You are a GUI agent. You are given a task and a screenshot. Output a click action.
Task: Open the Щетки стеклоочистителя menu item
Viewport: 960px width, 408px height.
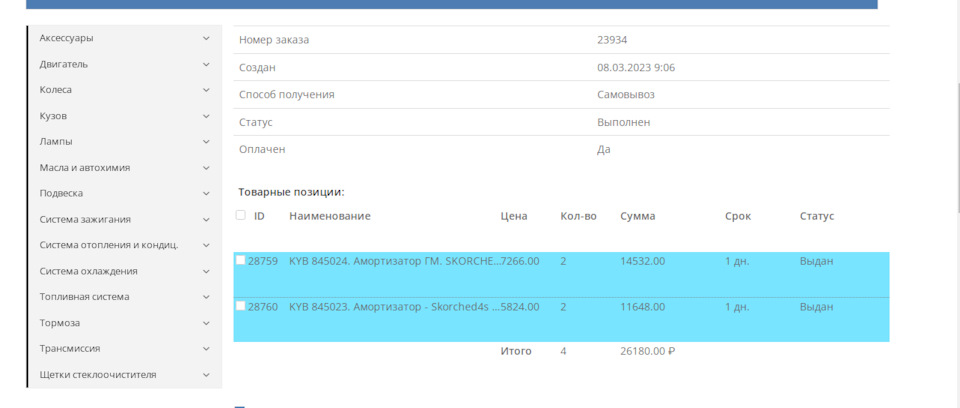pyautogui.click(x=98, y=375)
